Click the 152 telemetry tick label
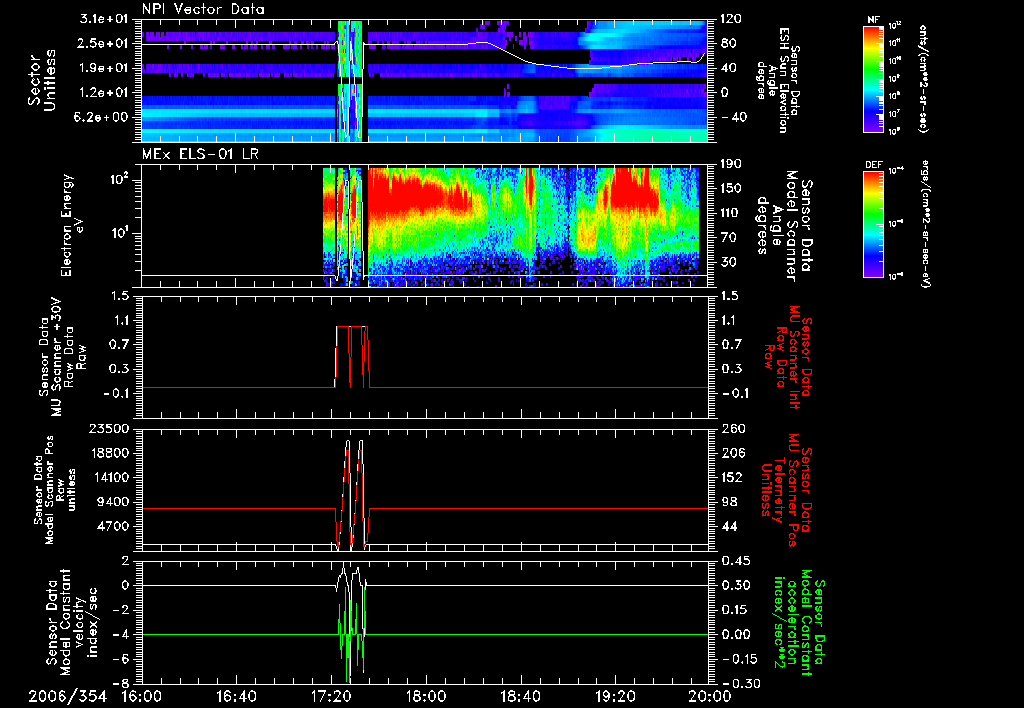Image resolution: width=1024 pixels, height=708 pixels. (x=731, y=477)
